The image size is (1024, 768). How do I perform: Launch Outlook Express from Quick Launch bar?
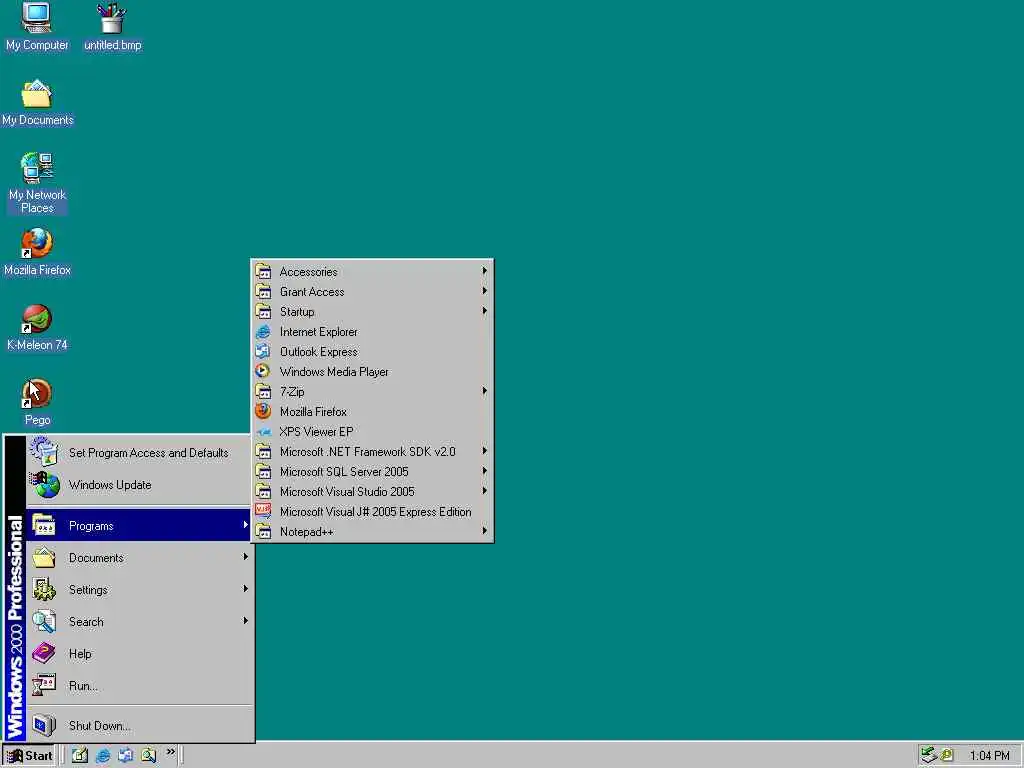125,756
